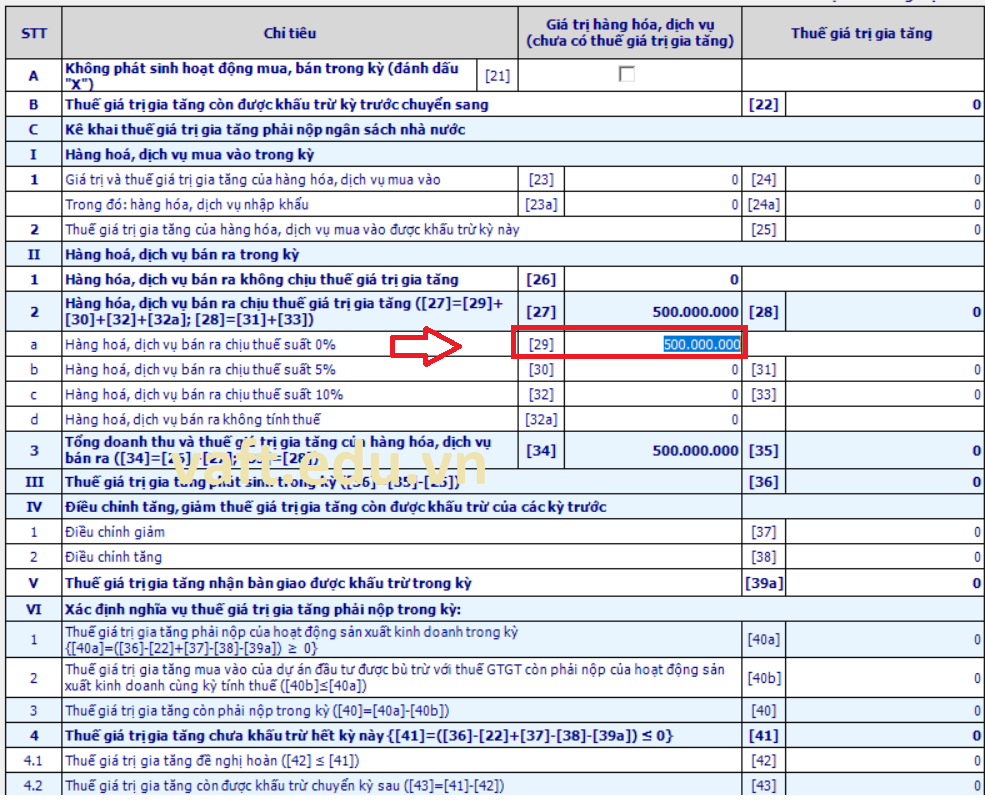Select the [40b] investment project offset field

click(883, 677)
